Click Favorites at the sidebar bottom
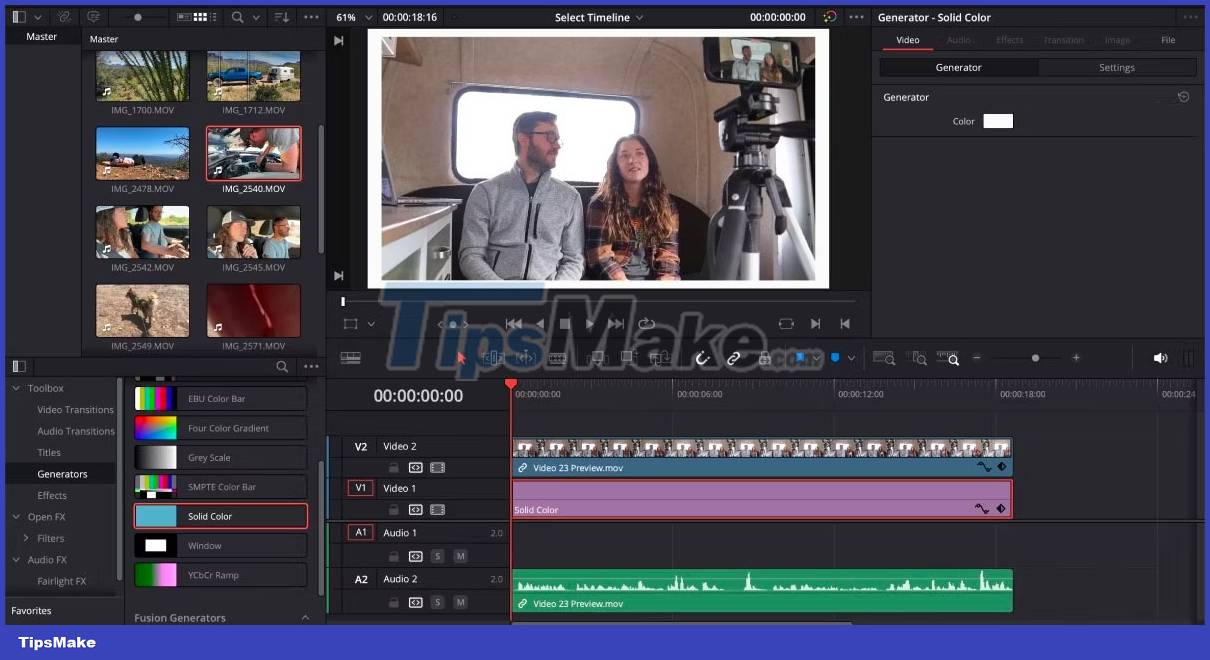This screenshot has width=1210, height=660. point(31,610)
